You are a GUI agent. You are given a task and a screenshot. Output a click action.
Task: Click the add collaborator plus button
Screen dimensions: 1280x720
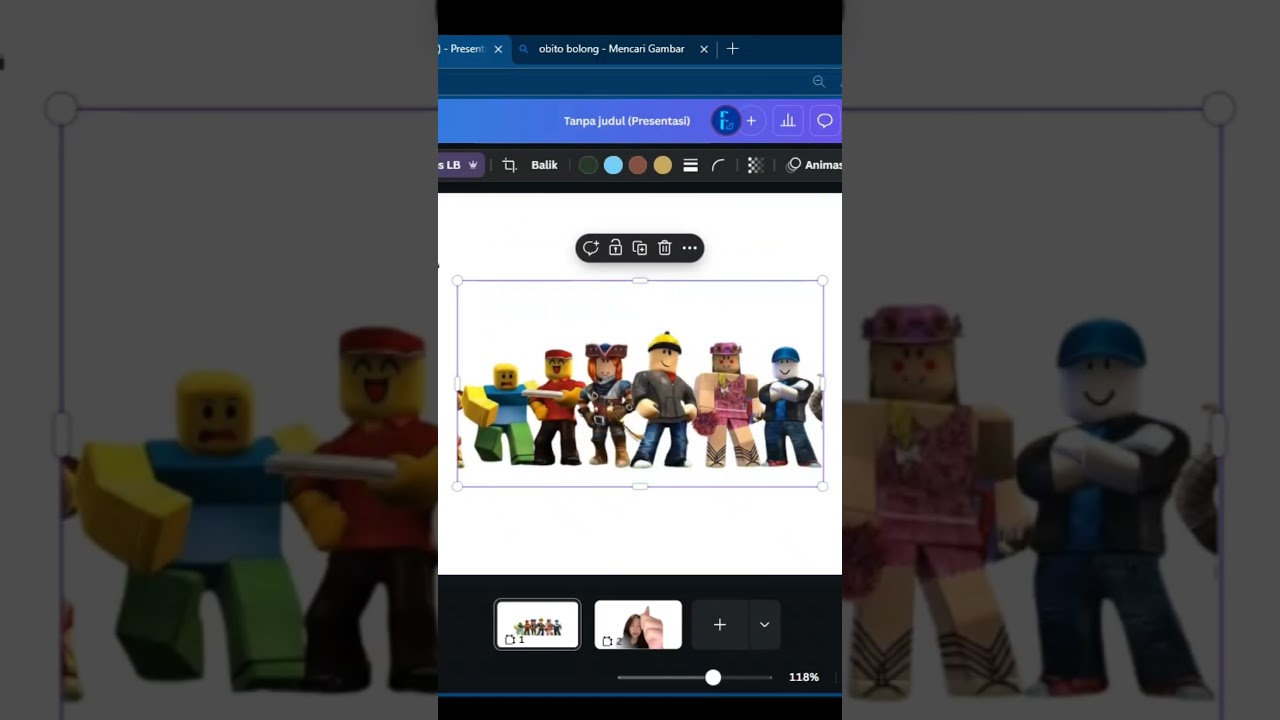751,121
